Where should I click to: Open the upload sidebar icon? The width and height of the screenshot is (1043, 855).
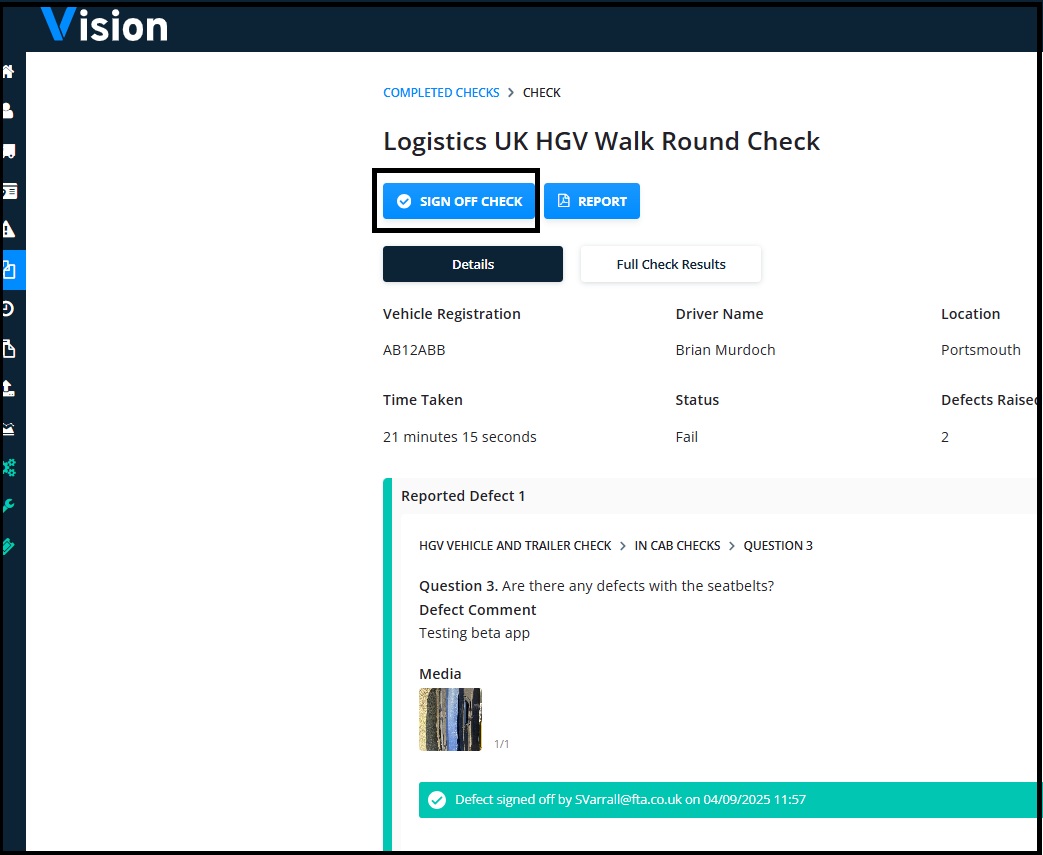click(9, 389)
